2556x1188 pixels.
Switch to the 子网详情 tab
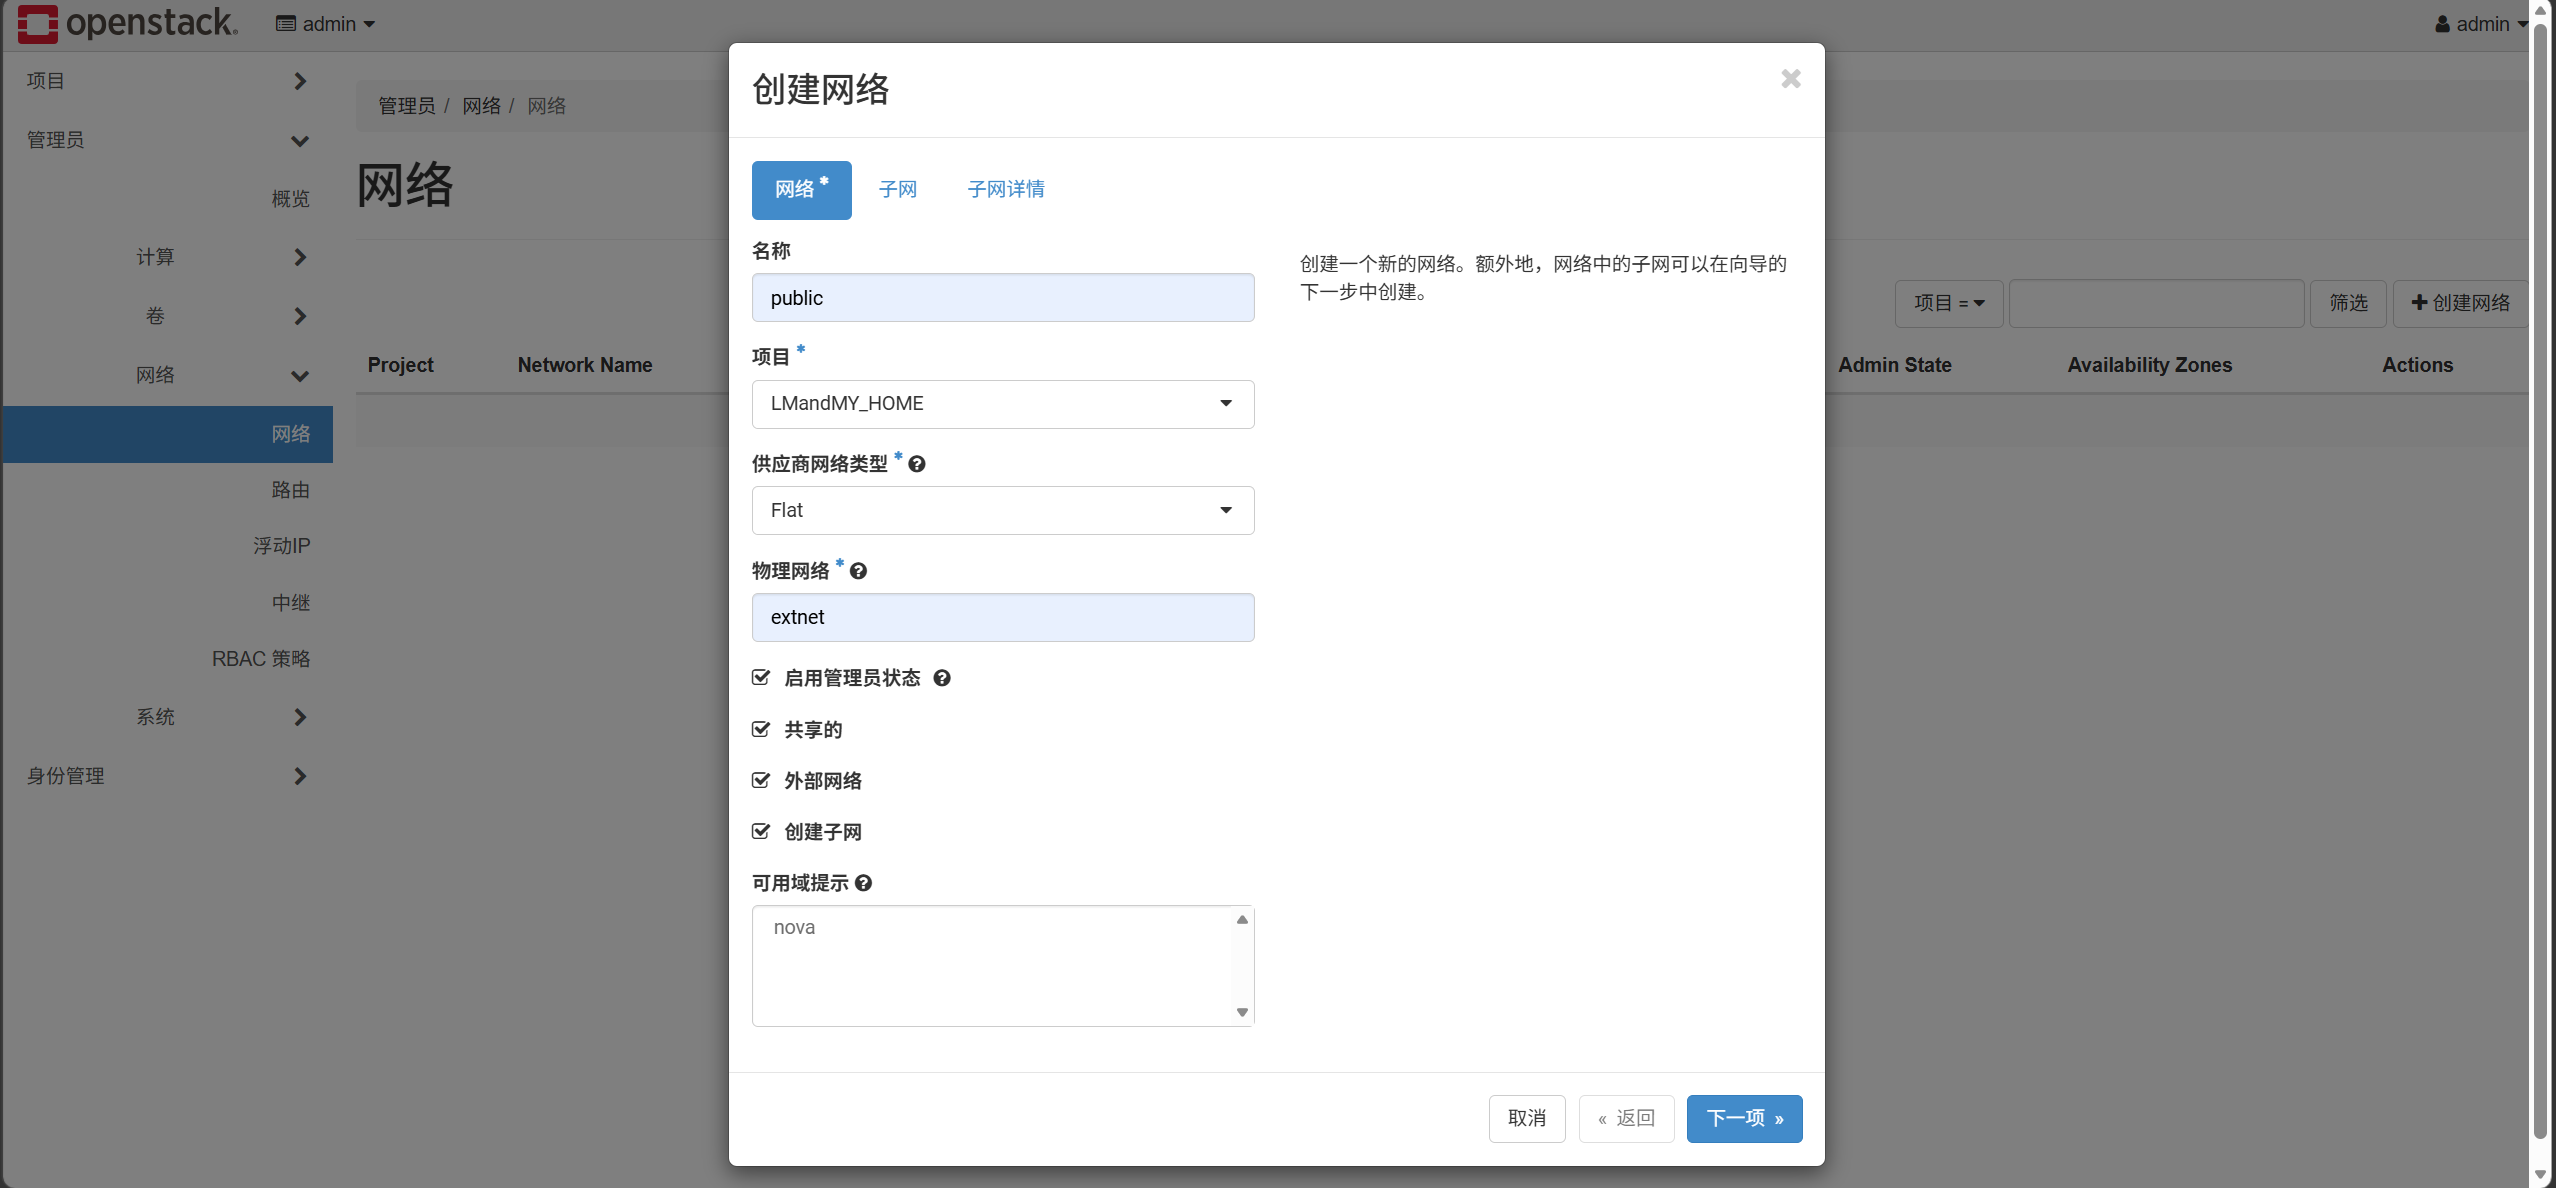[1006, 189]
